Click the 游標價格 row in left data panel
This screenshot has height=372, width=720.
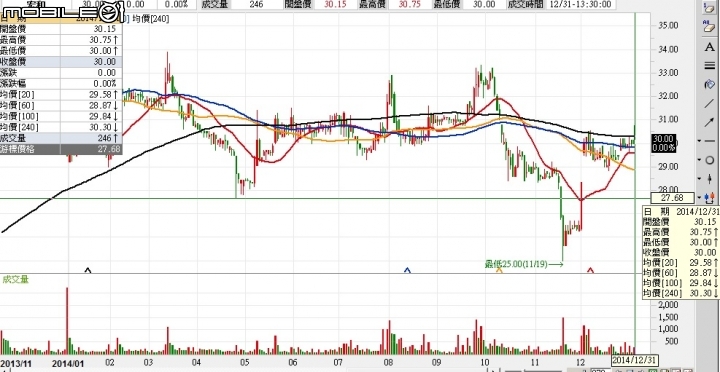coord(61,149)
